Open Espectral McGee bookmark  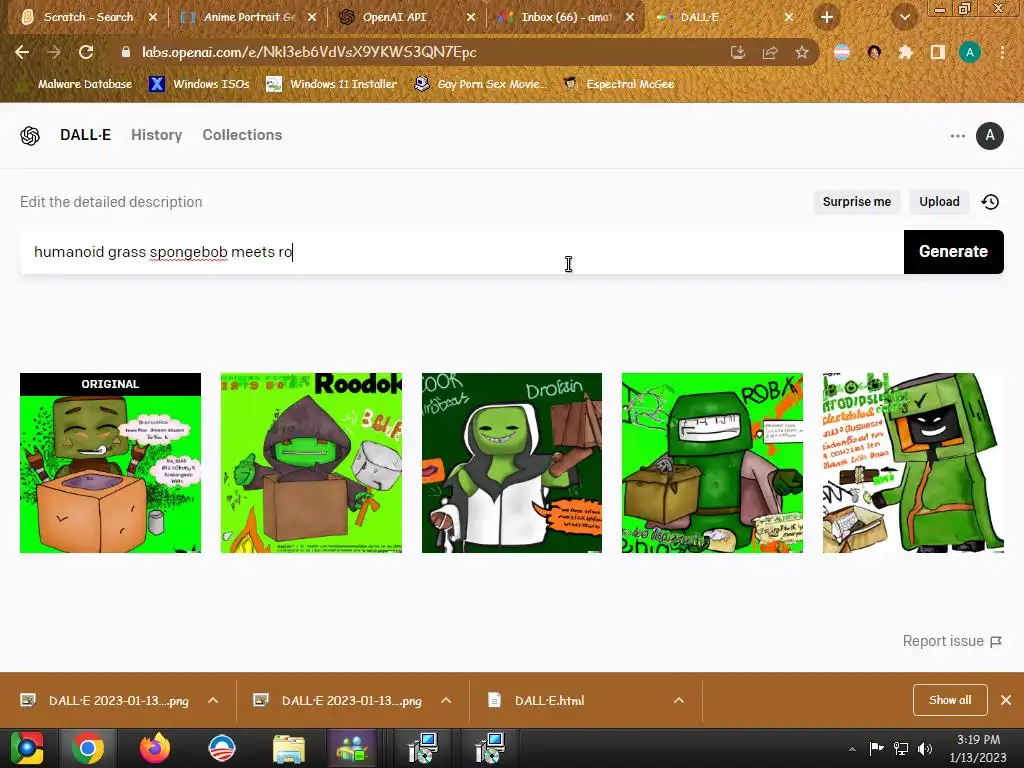pos(618,84)
